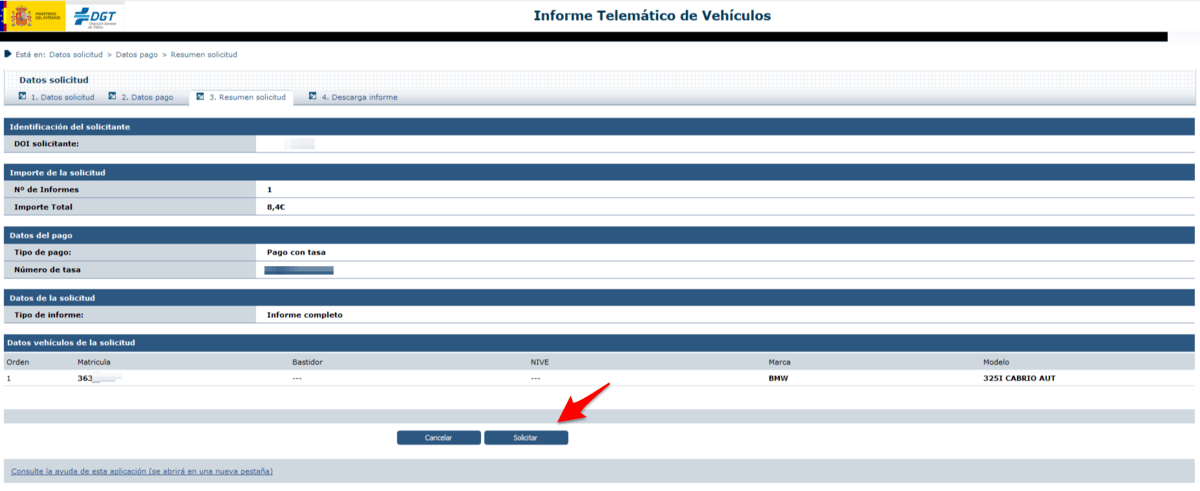
Task: Click the 'Informe completo' value
Action: coord(305,315)
